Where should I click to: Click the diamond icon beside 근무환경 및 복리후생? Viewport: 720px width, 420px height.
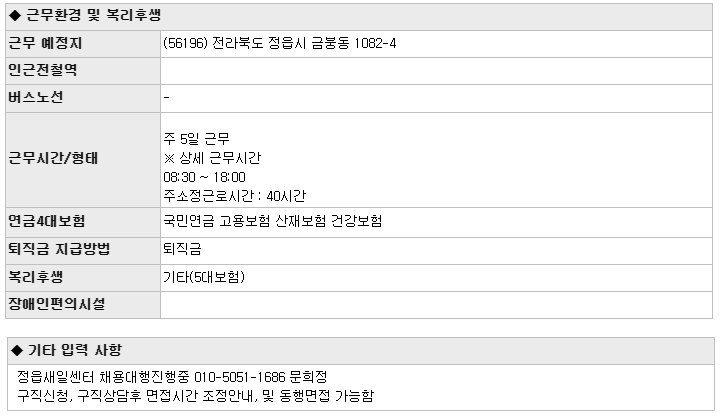point(15,16)
